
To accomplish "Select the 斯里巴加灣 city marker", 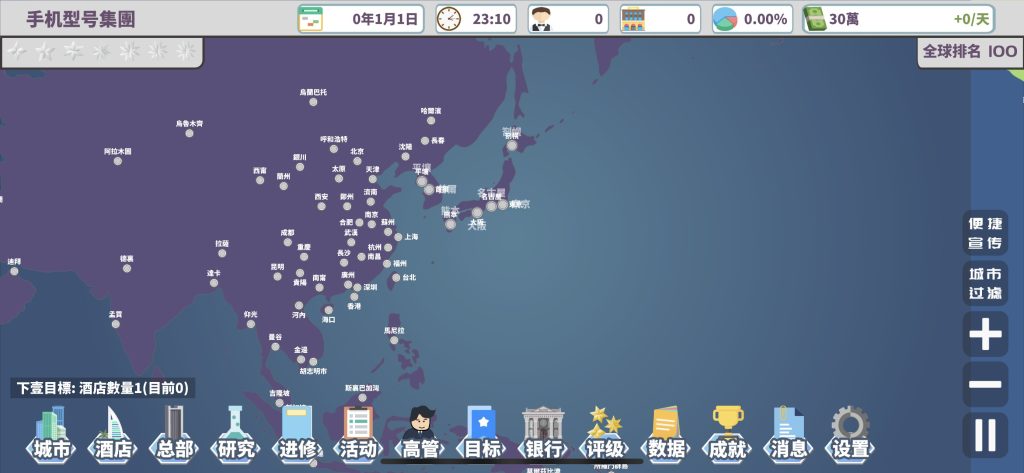I will [x=362, y=398].
